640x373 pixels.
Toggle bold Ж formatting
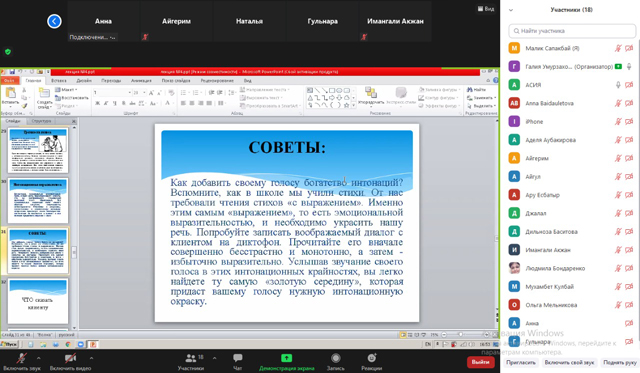(98, 103)
